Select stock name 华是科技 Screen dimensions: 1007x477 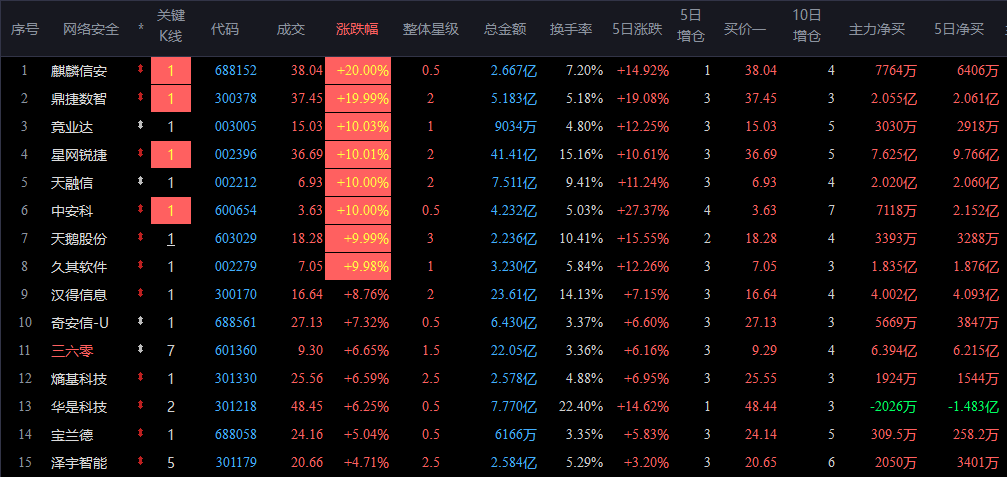[79, 407]
